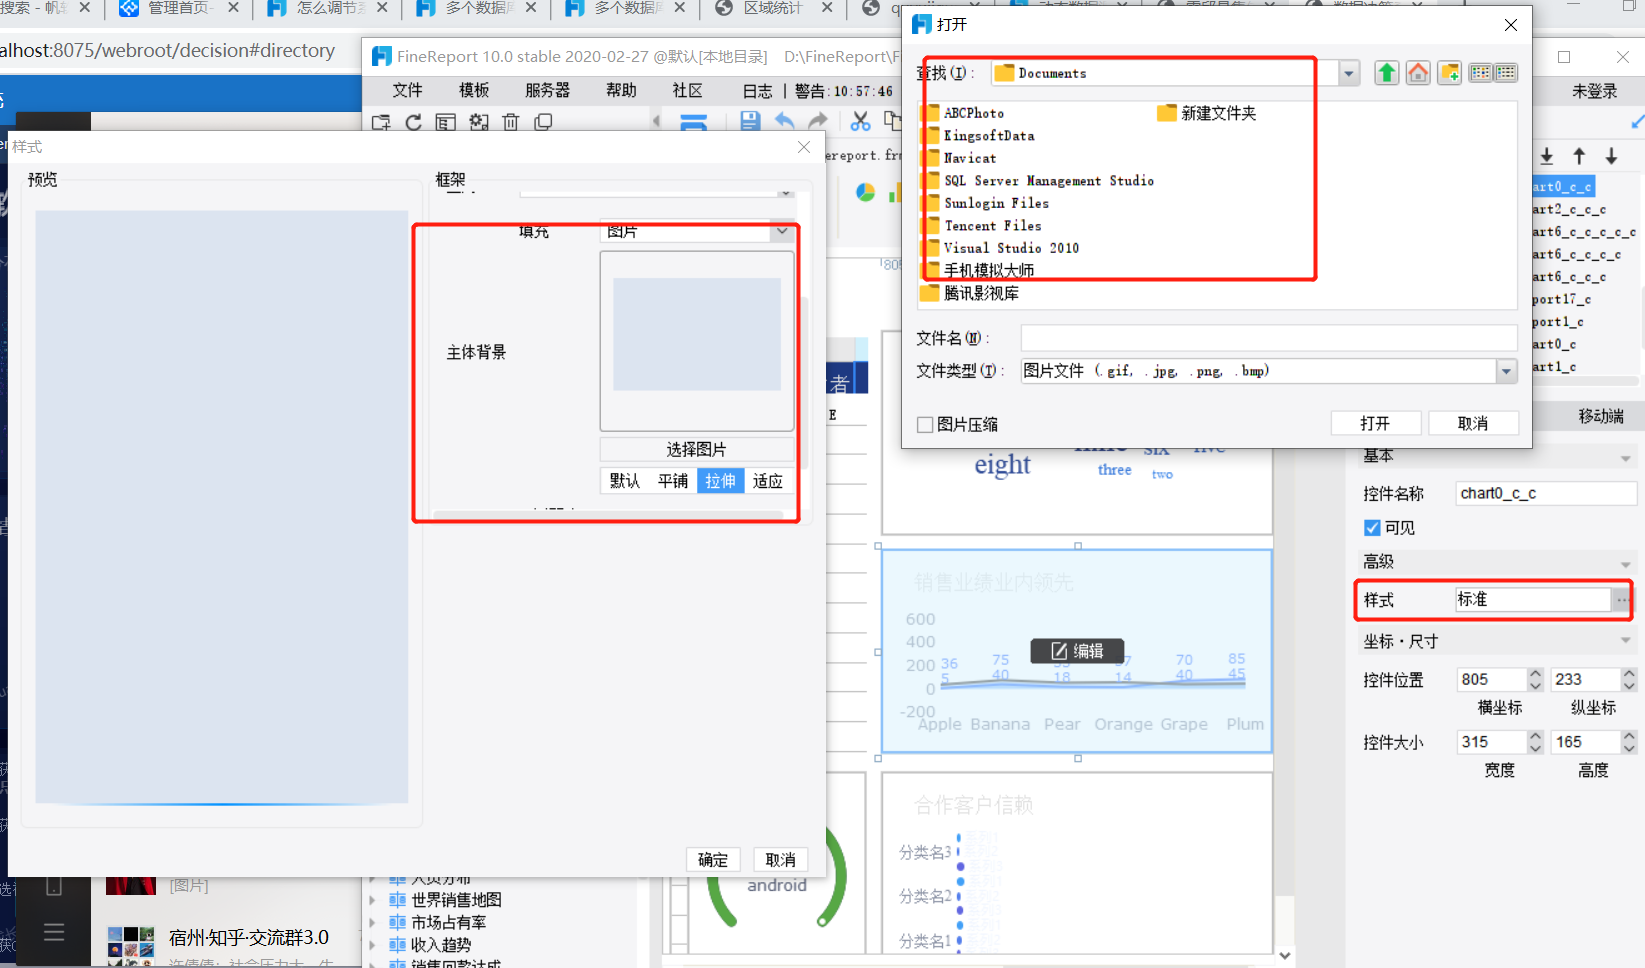Open the 新建文件夹 folder
1645x968 pixels.
(x=1207, y=113)
